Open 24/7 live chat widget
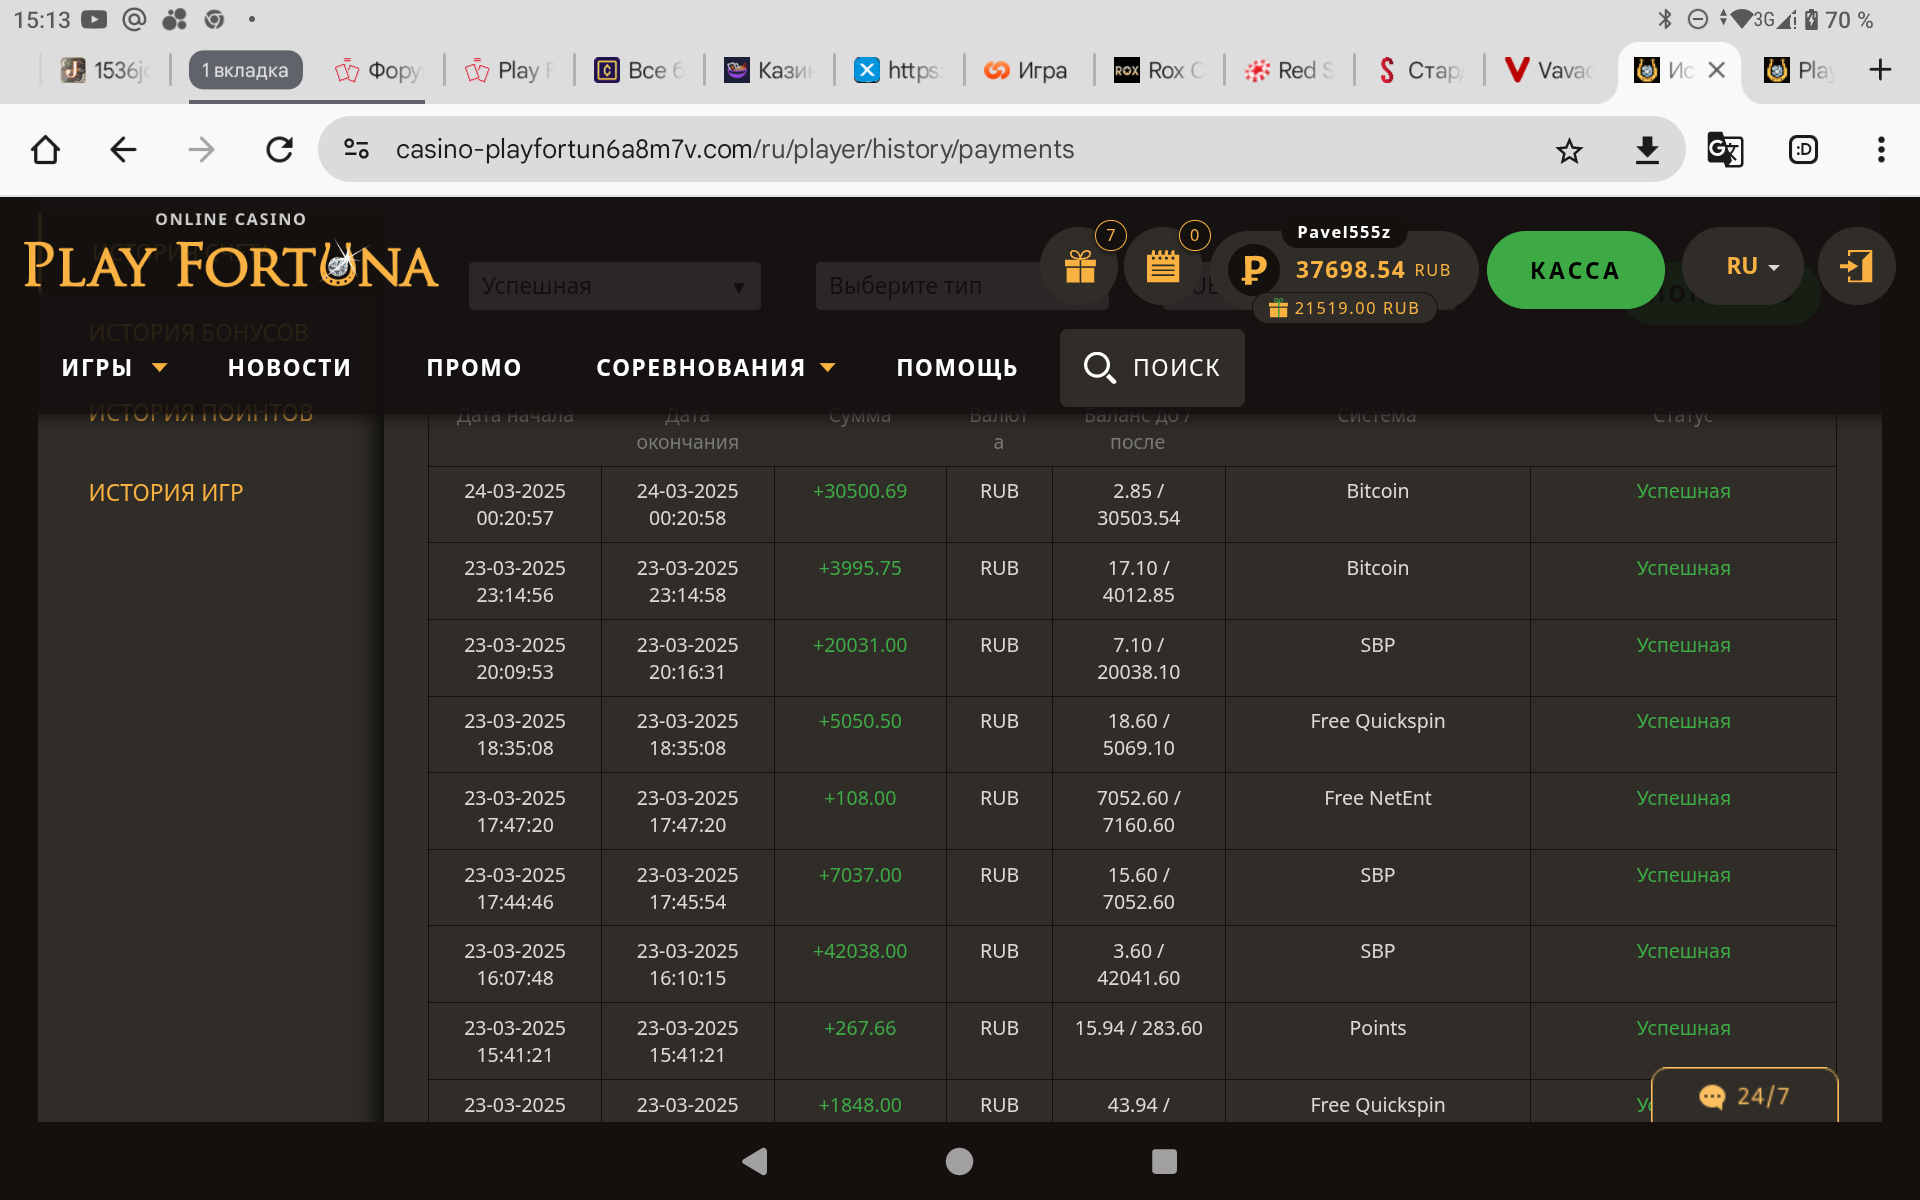Screen dimensions: 1920x1200 tap(1744, 1096)
